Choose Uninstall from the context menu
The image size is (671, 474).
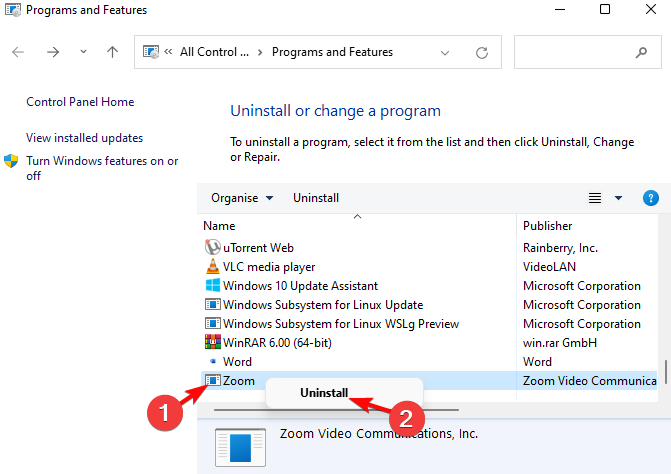click(324, 393)
